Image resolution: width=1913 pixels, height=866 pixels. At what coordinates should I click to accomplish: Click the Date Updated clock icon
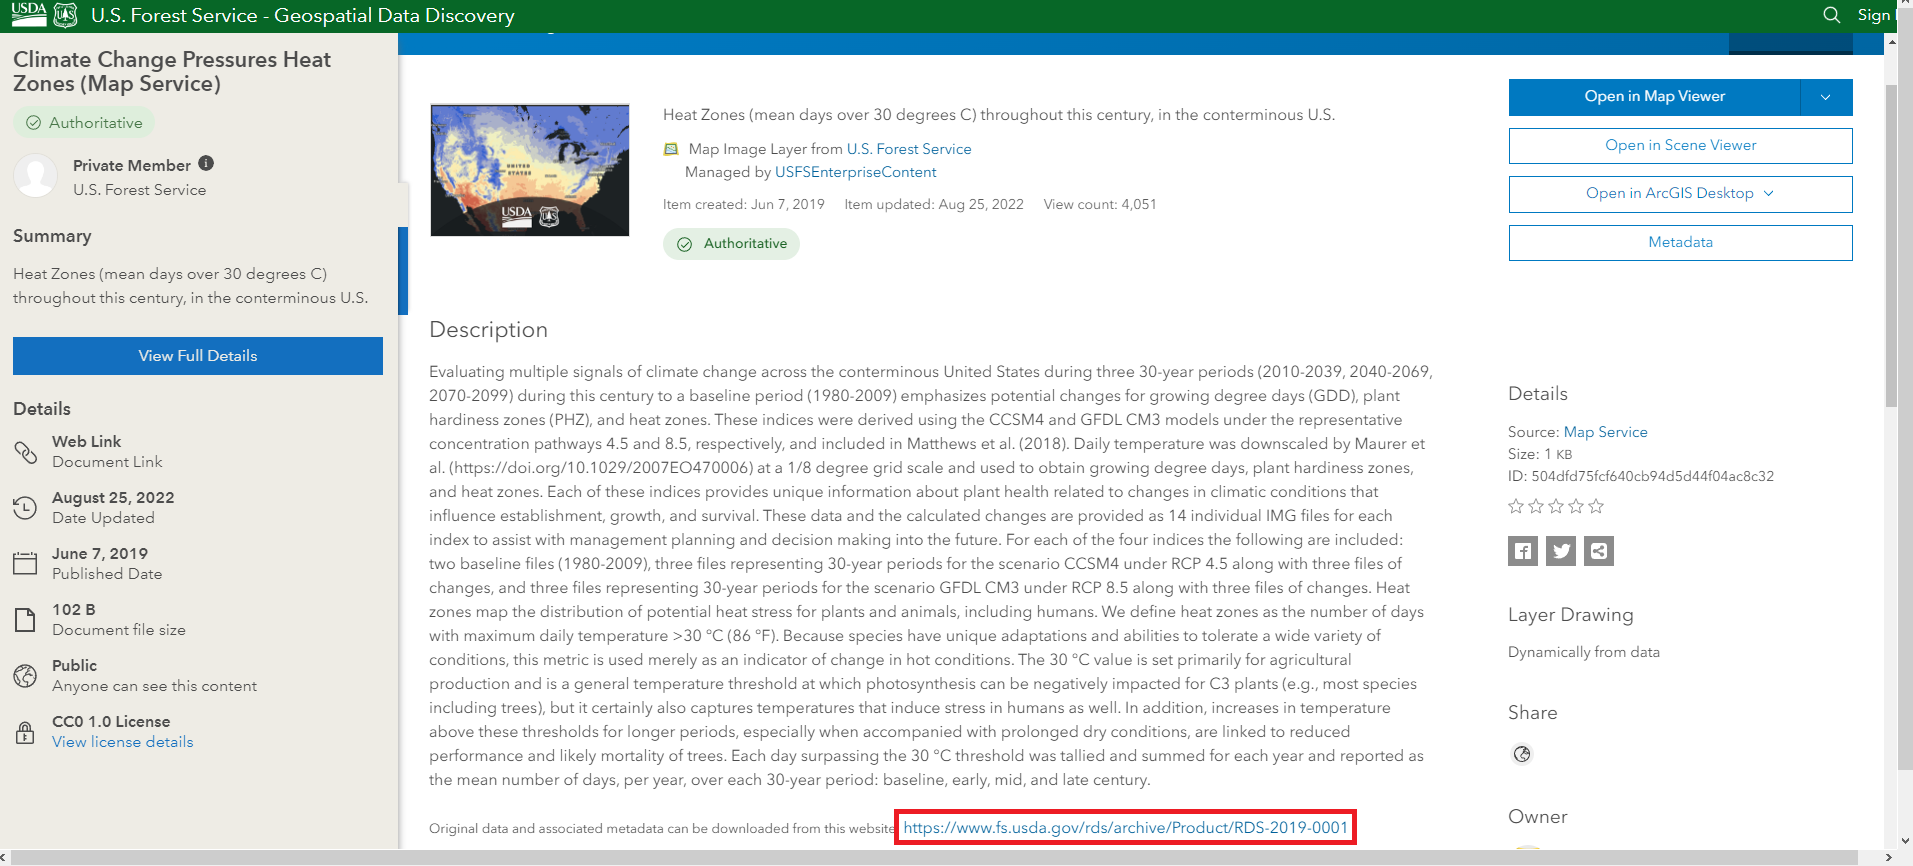click(x=25, y=508)
